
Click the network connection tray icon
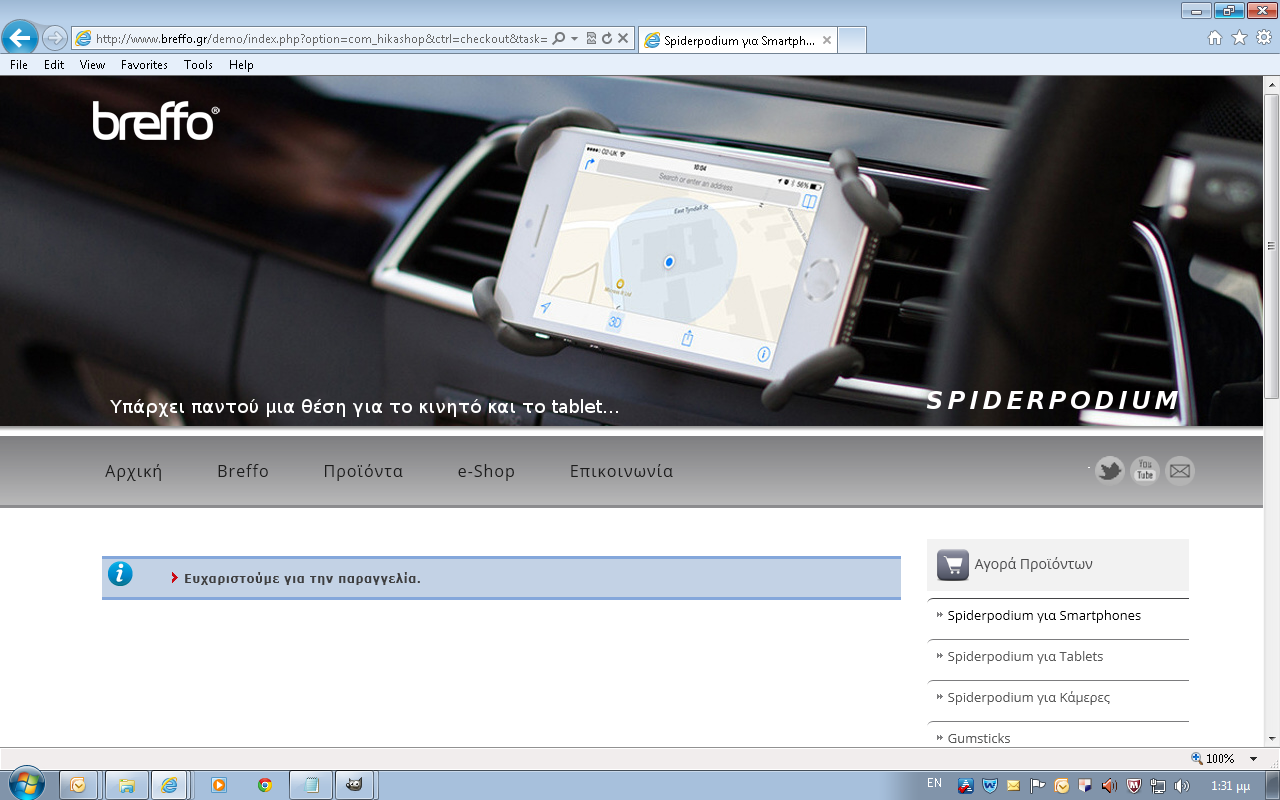1158,785
